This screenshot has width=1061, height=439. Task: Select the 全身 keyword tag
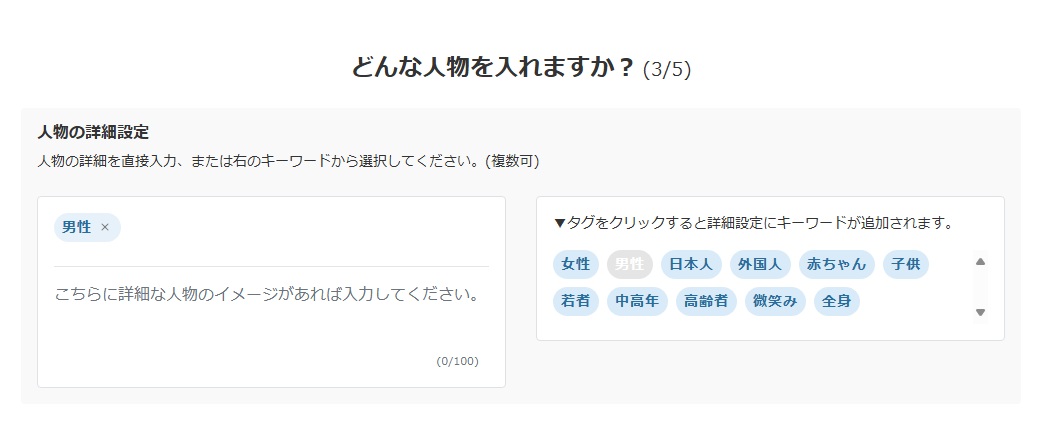[836, 301]
